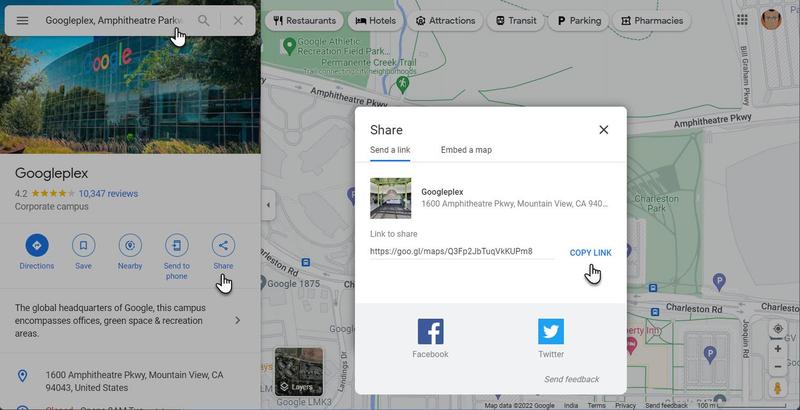Open the hamburger menu in the search box

point(22,21)
